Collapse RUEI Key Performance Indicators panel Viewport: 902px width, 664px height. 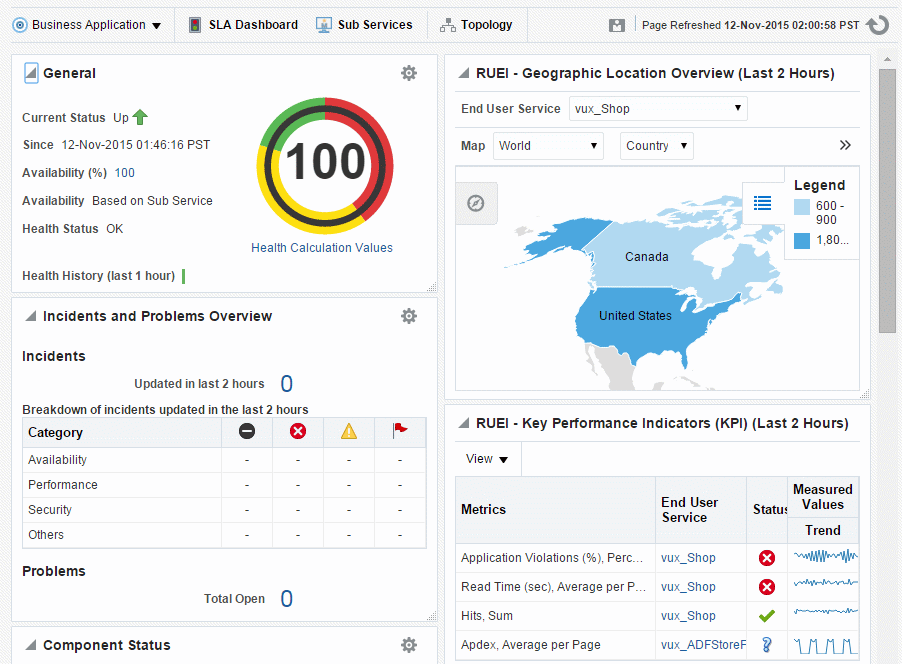tap(463, 423)
